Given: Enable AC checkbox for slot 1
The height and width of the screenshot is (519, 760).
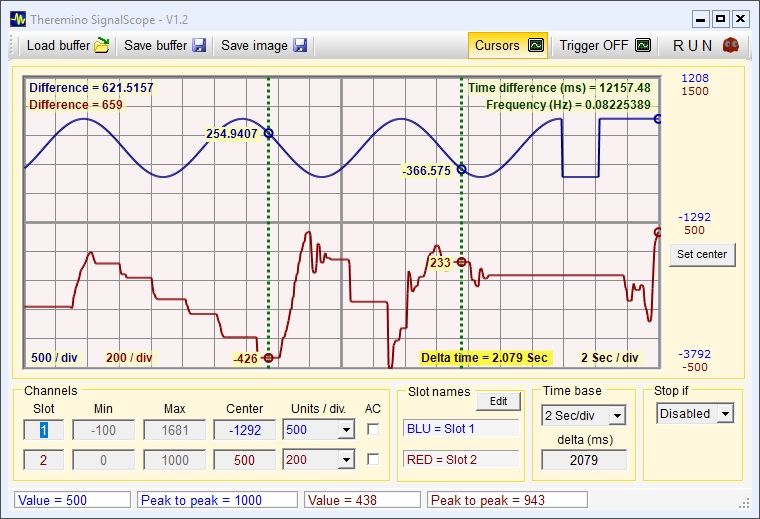Looking at the screenshot, I should pyautogui.click(x=373, y=429).
